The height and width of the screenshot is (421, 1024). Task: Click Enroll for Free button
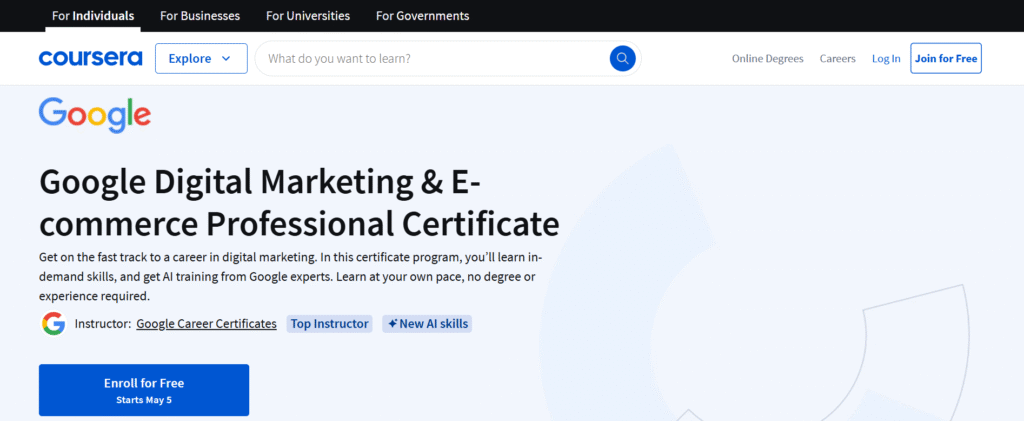[x=144, y=390]
